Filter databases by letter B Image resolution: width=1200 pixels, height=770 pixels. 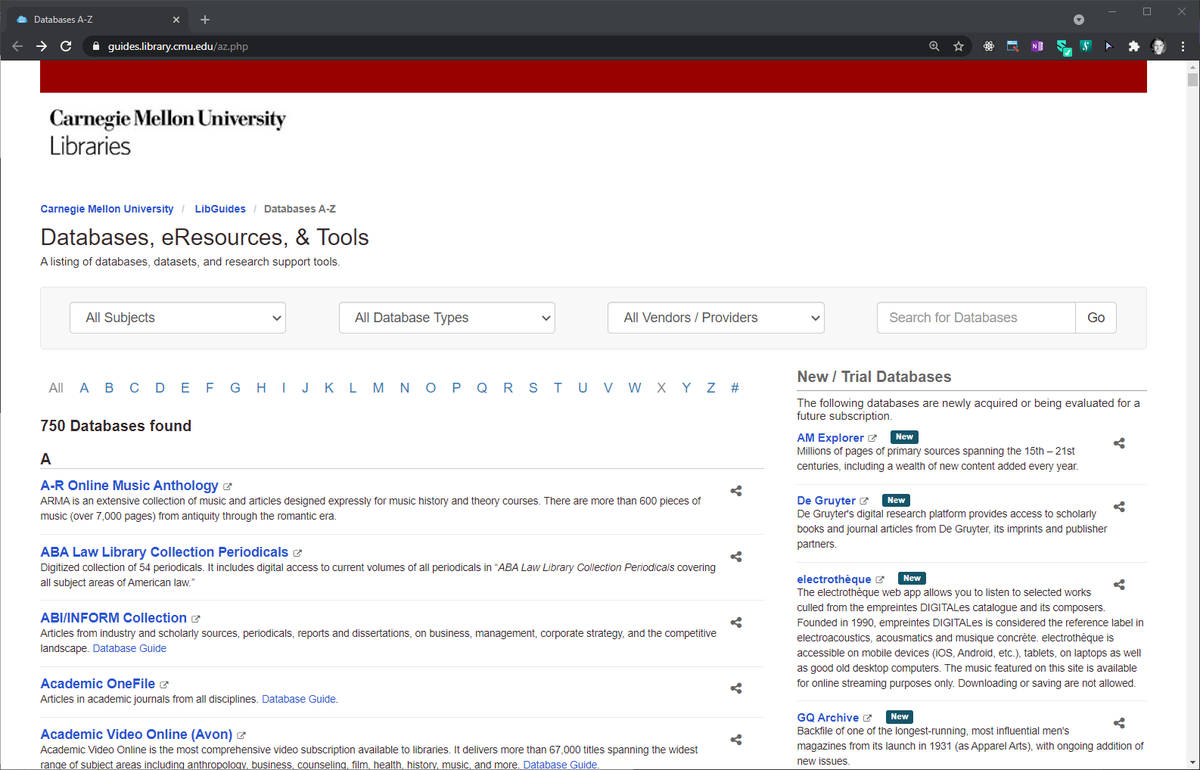[109, 388]
